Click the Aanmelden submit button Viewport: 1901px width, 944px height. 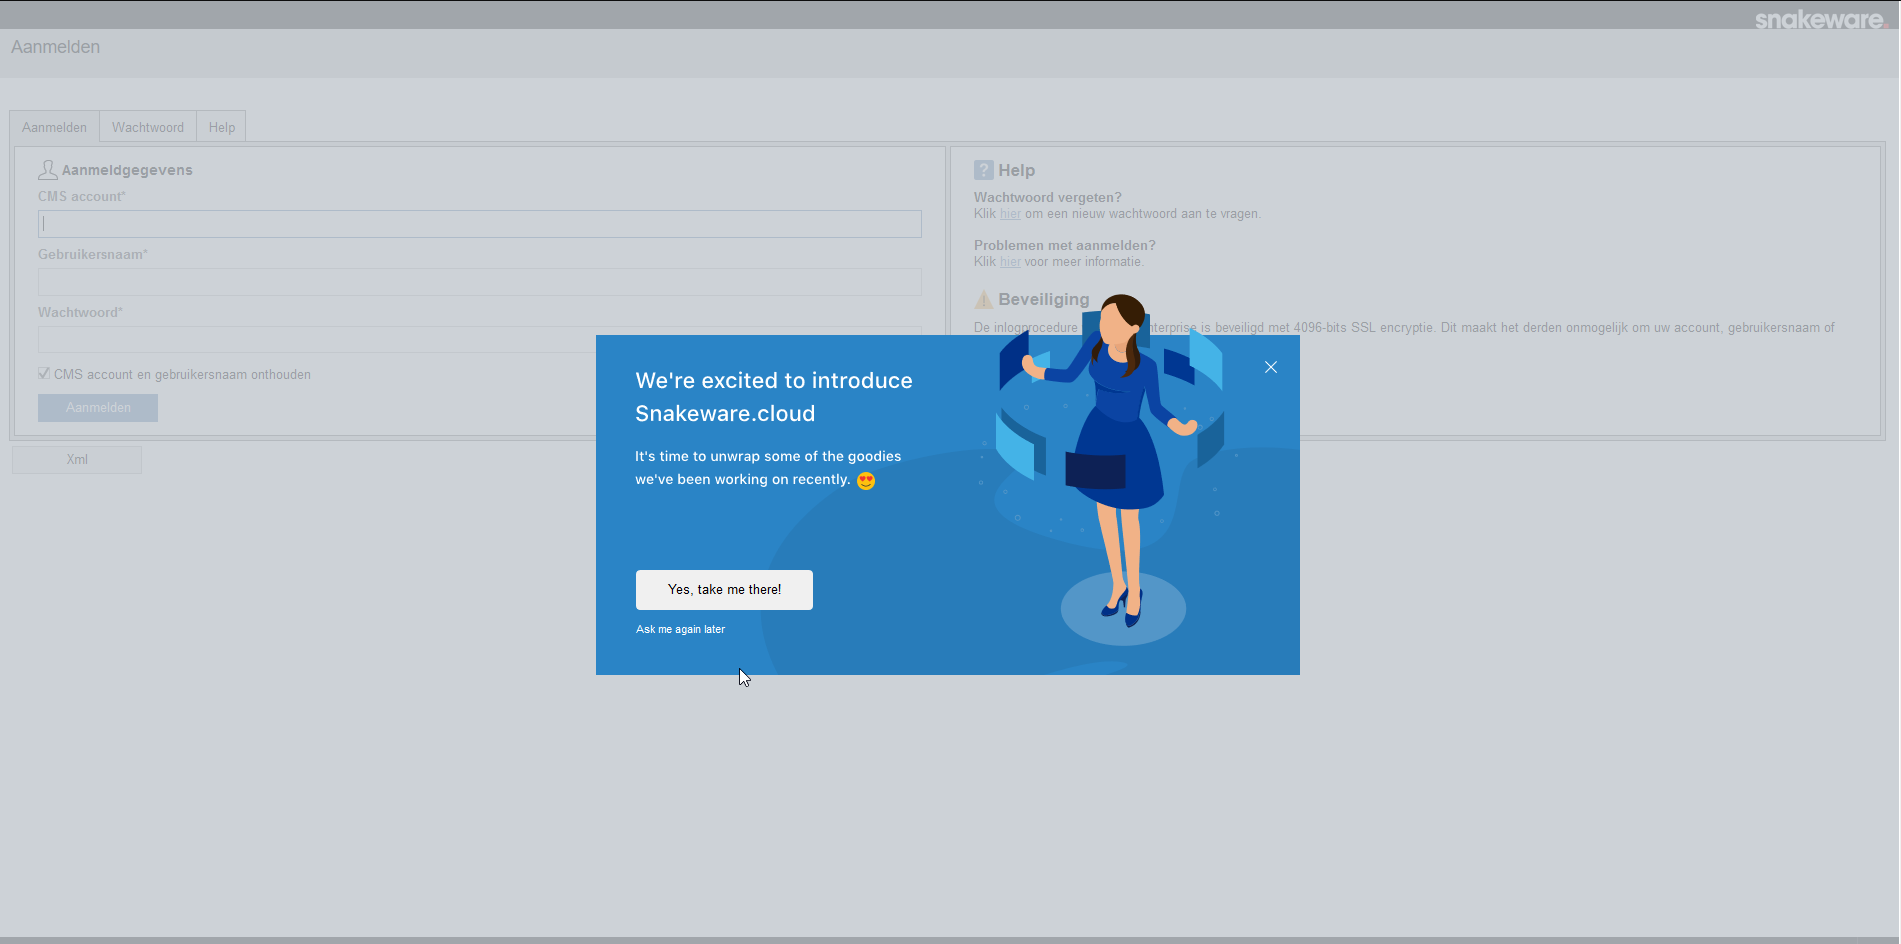98,408
